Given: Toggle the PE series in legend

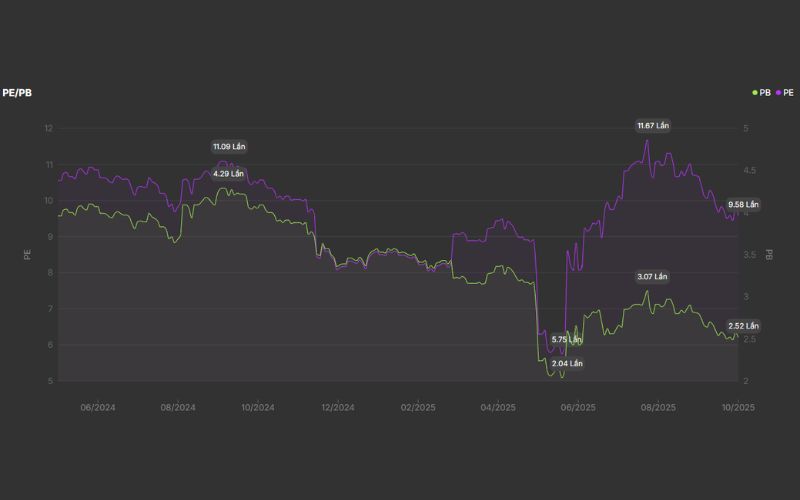Looking at the screenshot, I should (x=788, y=92).
